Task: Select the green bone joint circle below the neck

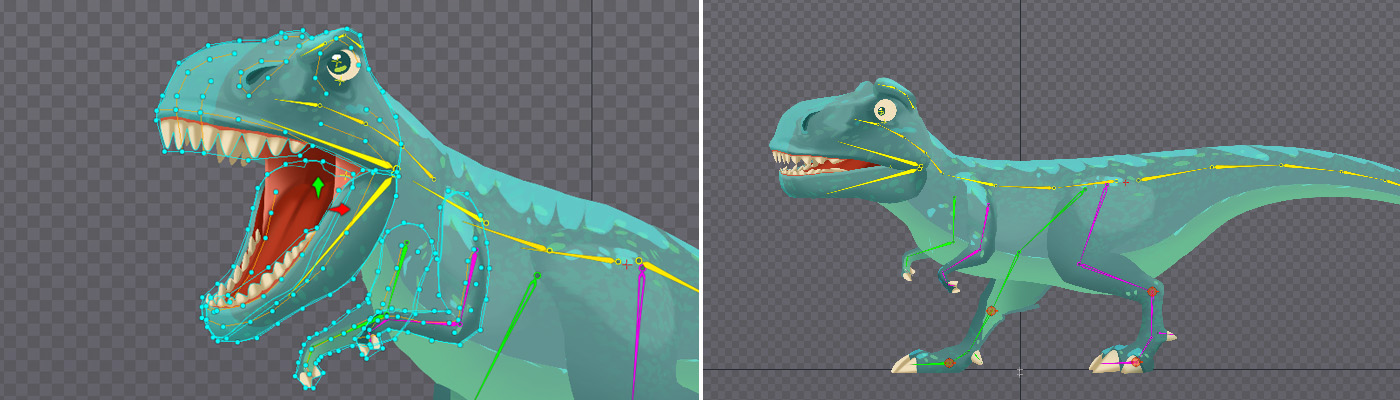Action: point(537,276)
